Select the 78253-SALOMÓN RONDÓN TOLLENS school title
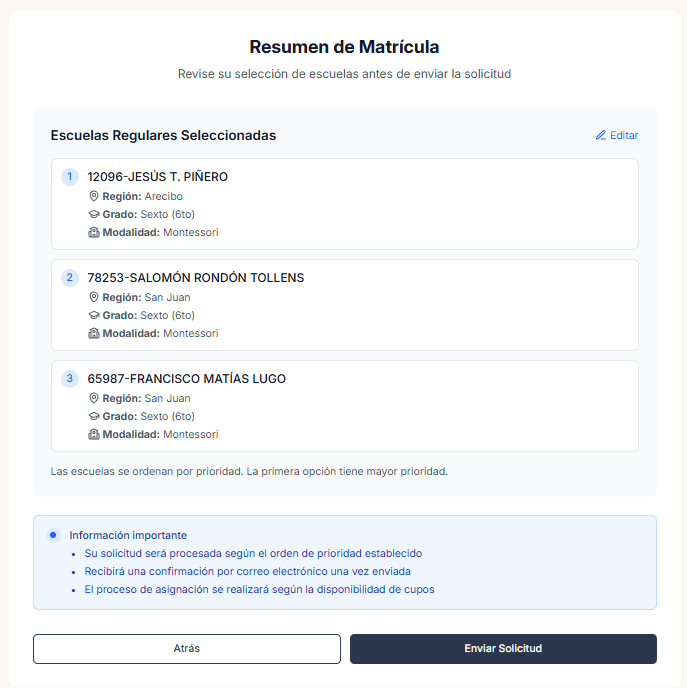687x688 pixels. pyautogui.click(x=196, y=278)
